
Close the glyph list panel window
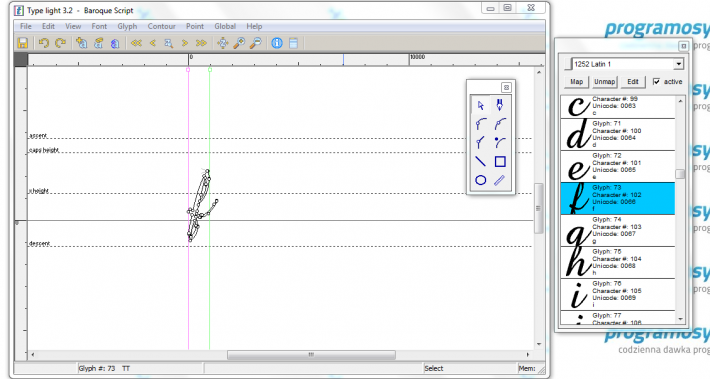tap(683, 46)
